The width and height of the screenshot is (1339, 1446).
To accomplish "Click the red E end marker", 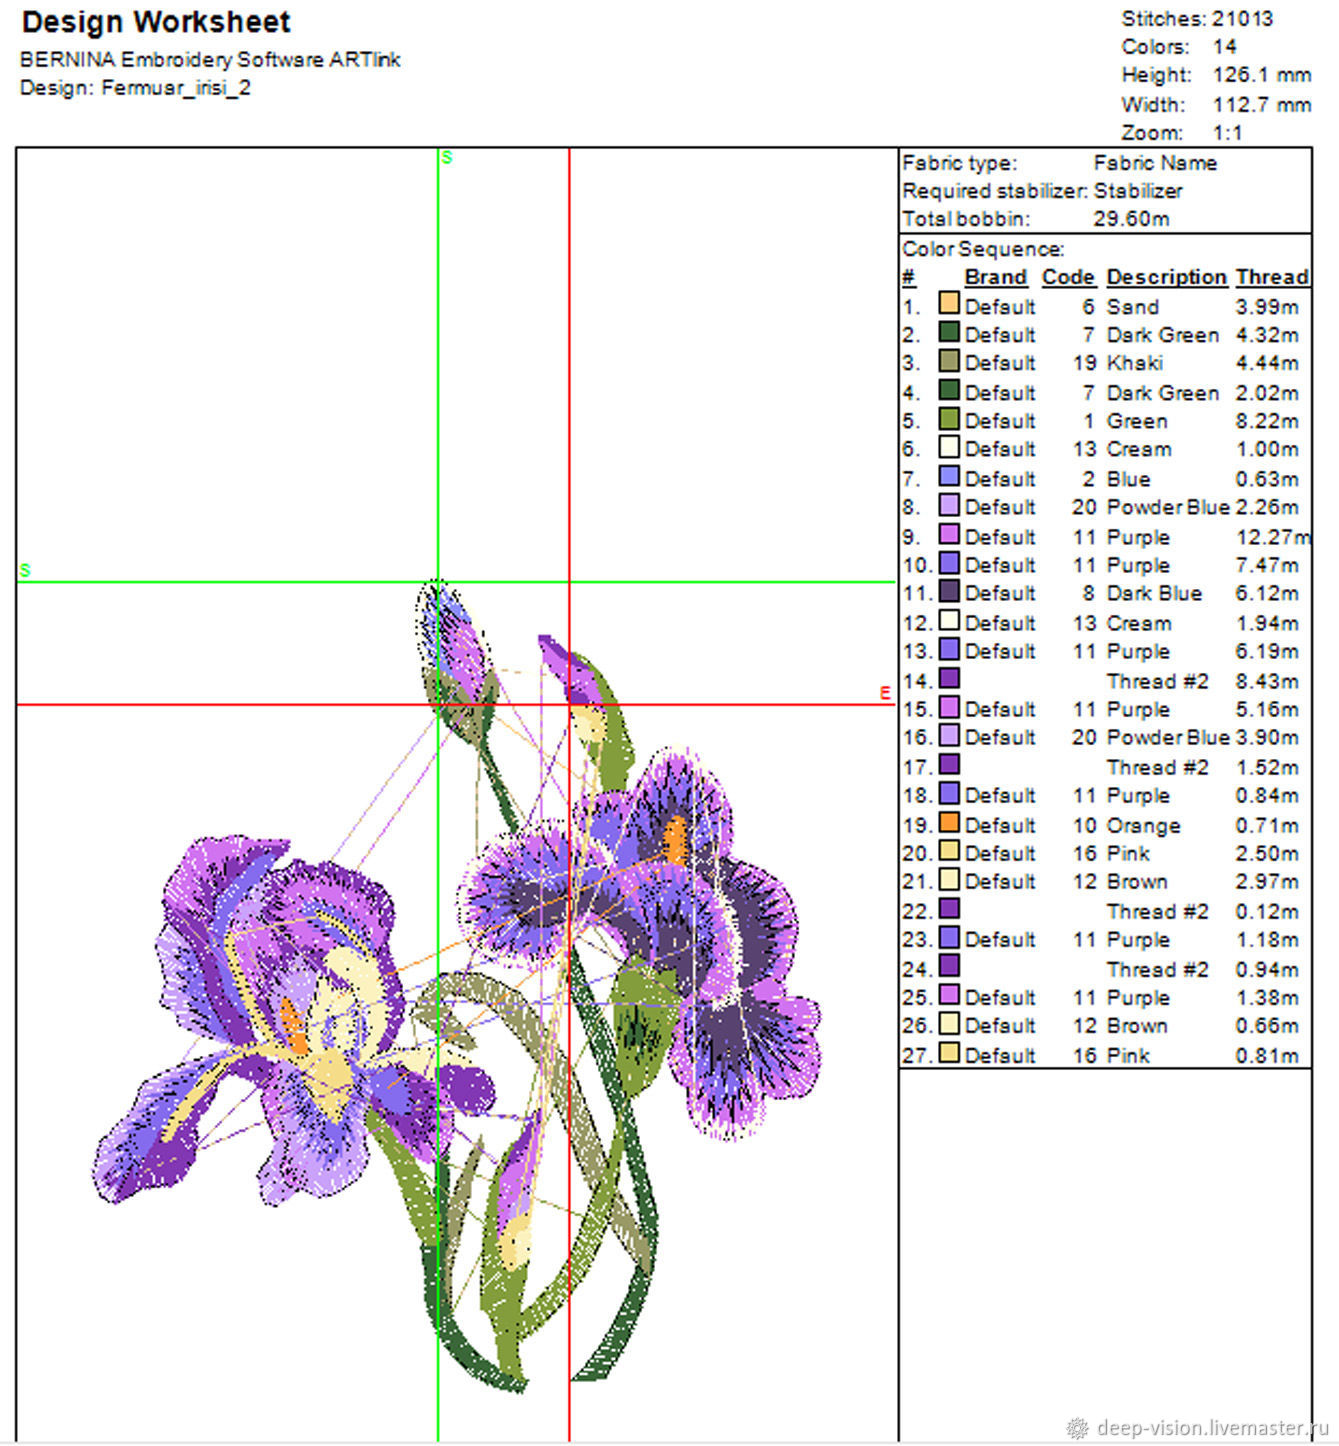I will (885, 693).
